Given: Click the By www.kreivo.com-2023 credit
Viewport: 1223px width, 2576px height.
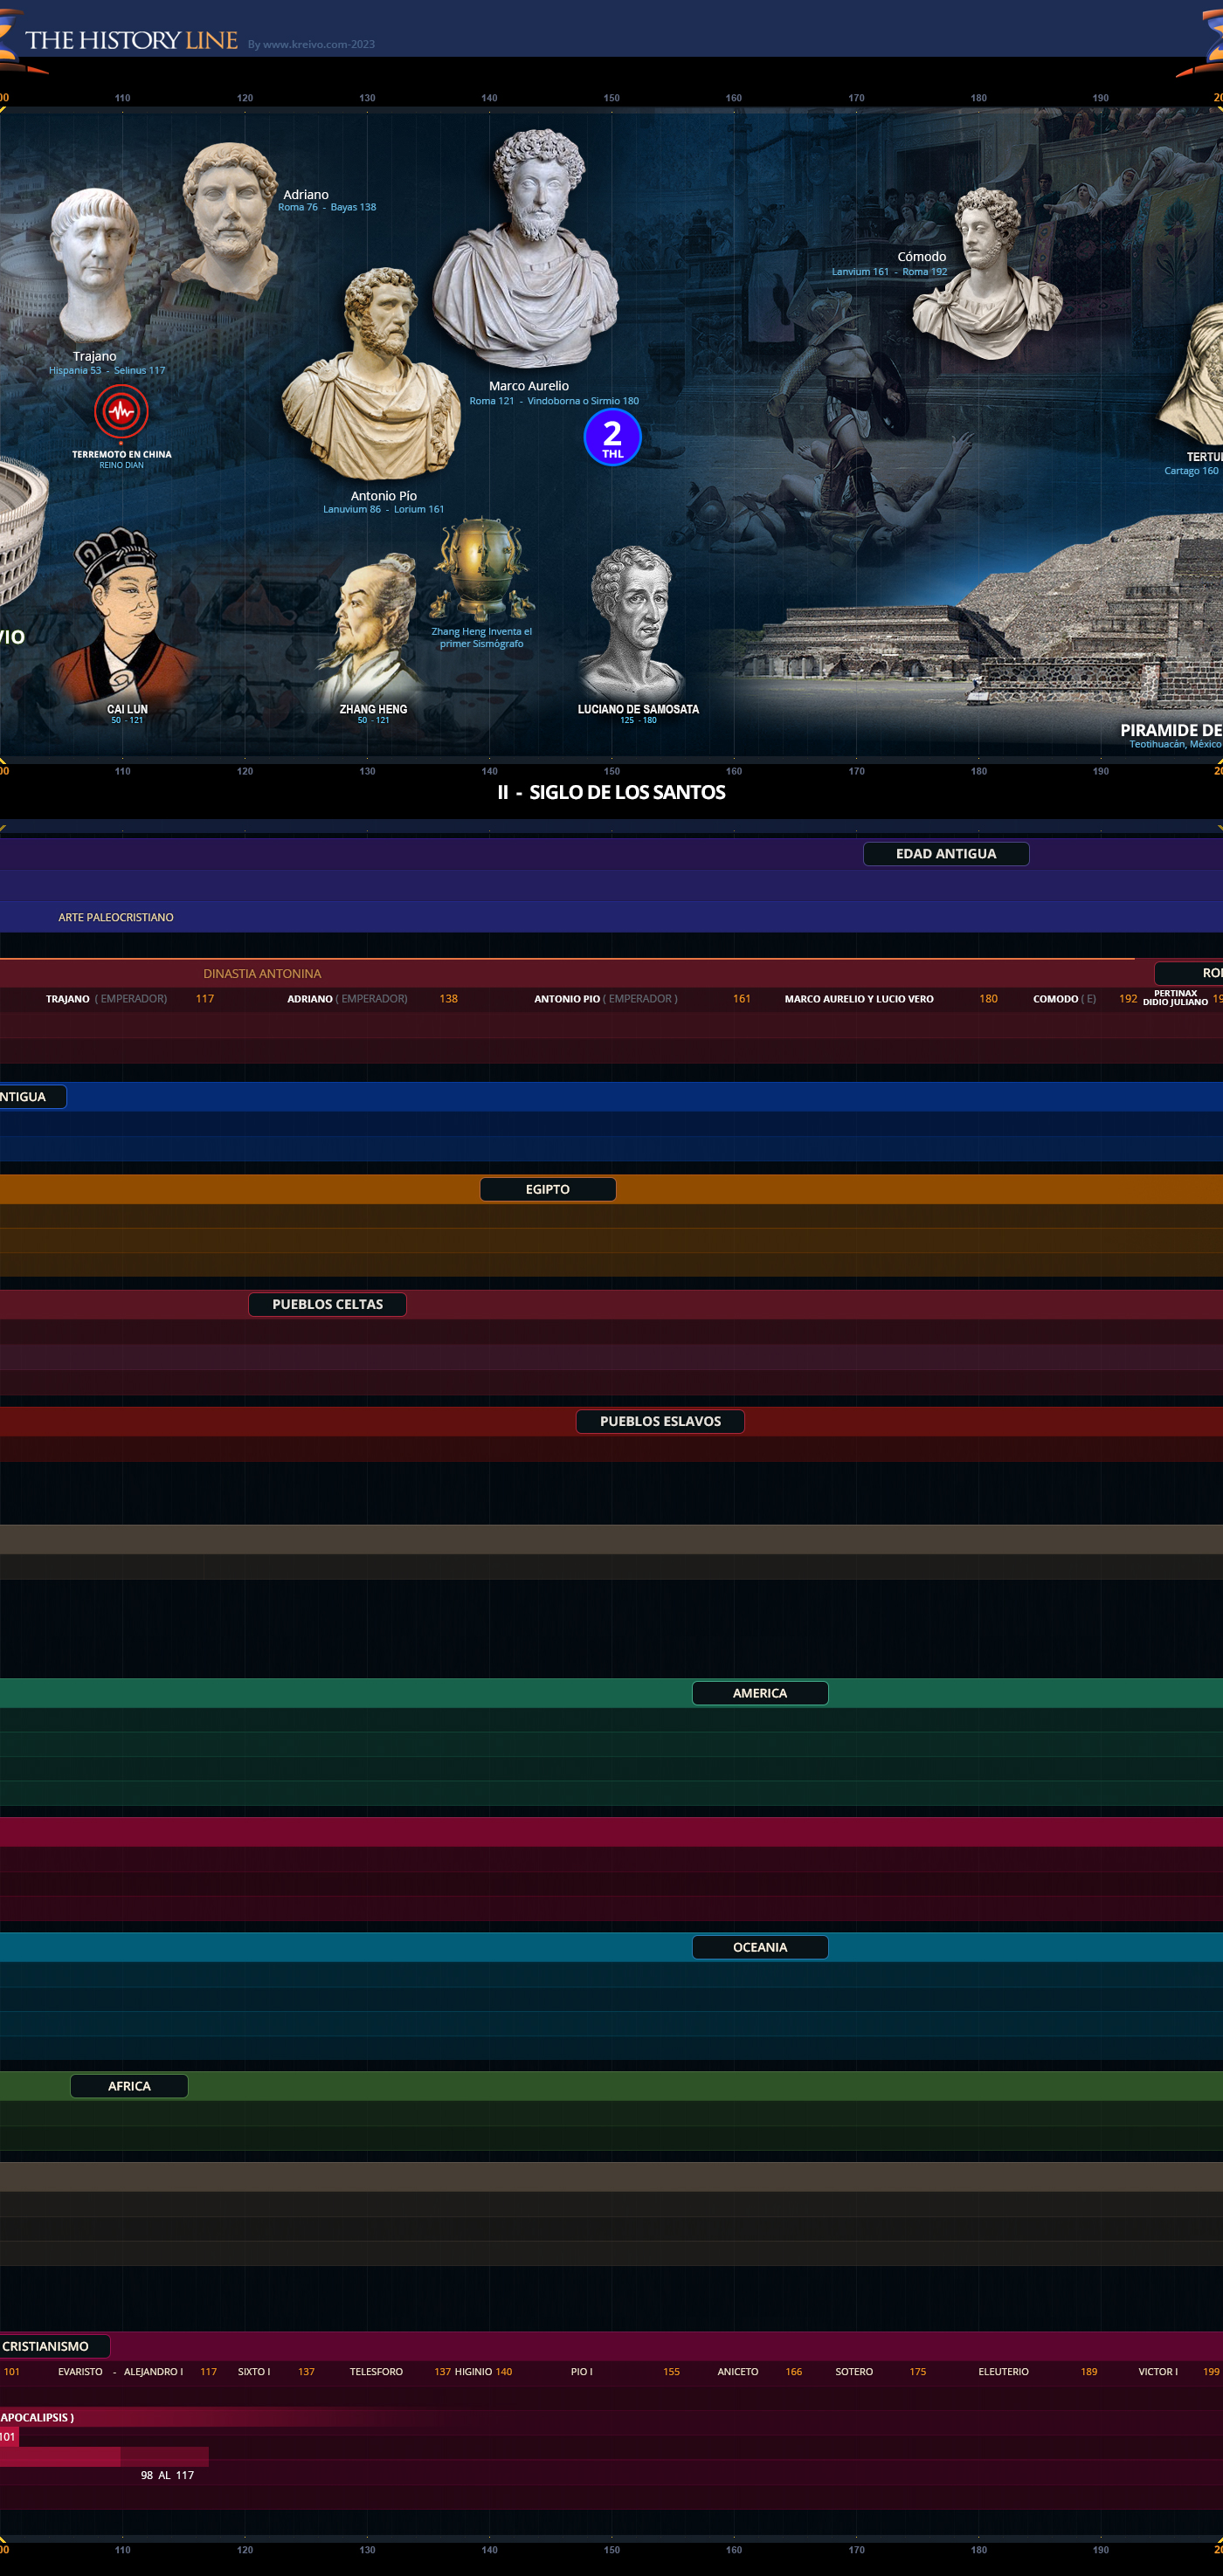Looking at the screenshot, I should point(311,44).
